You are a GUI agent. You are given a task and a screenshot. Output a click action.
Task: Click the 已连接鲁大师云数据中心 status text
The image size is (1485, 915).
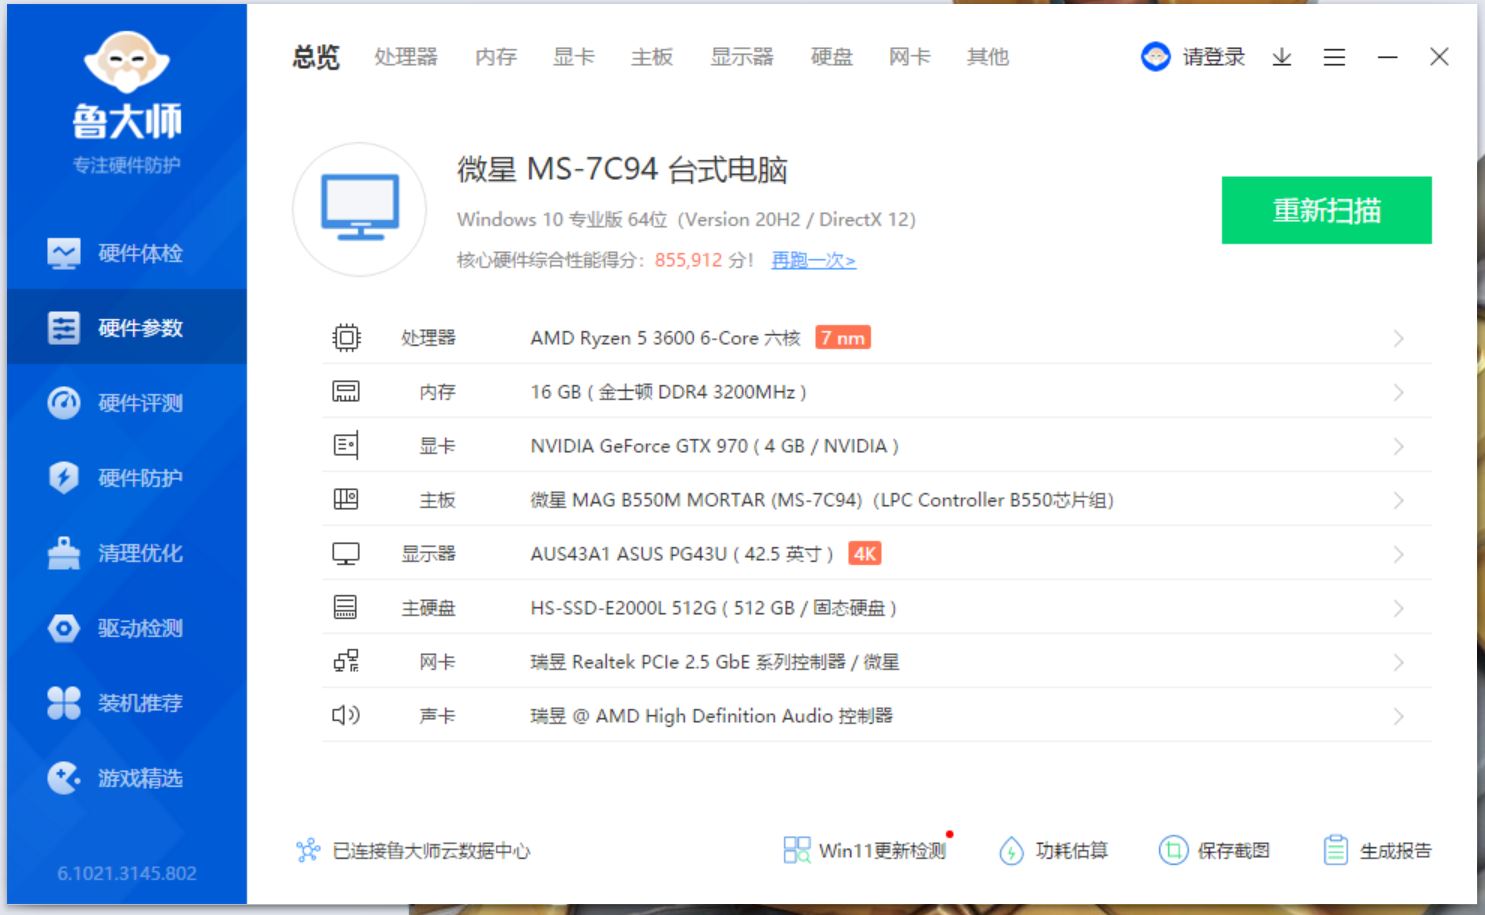pyautogui.click(x=431, y=851)
